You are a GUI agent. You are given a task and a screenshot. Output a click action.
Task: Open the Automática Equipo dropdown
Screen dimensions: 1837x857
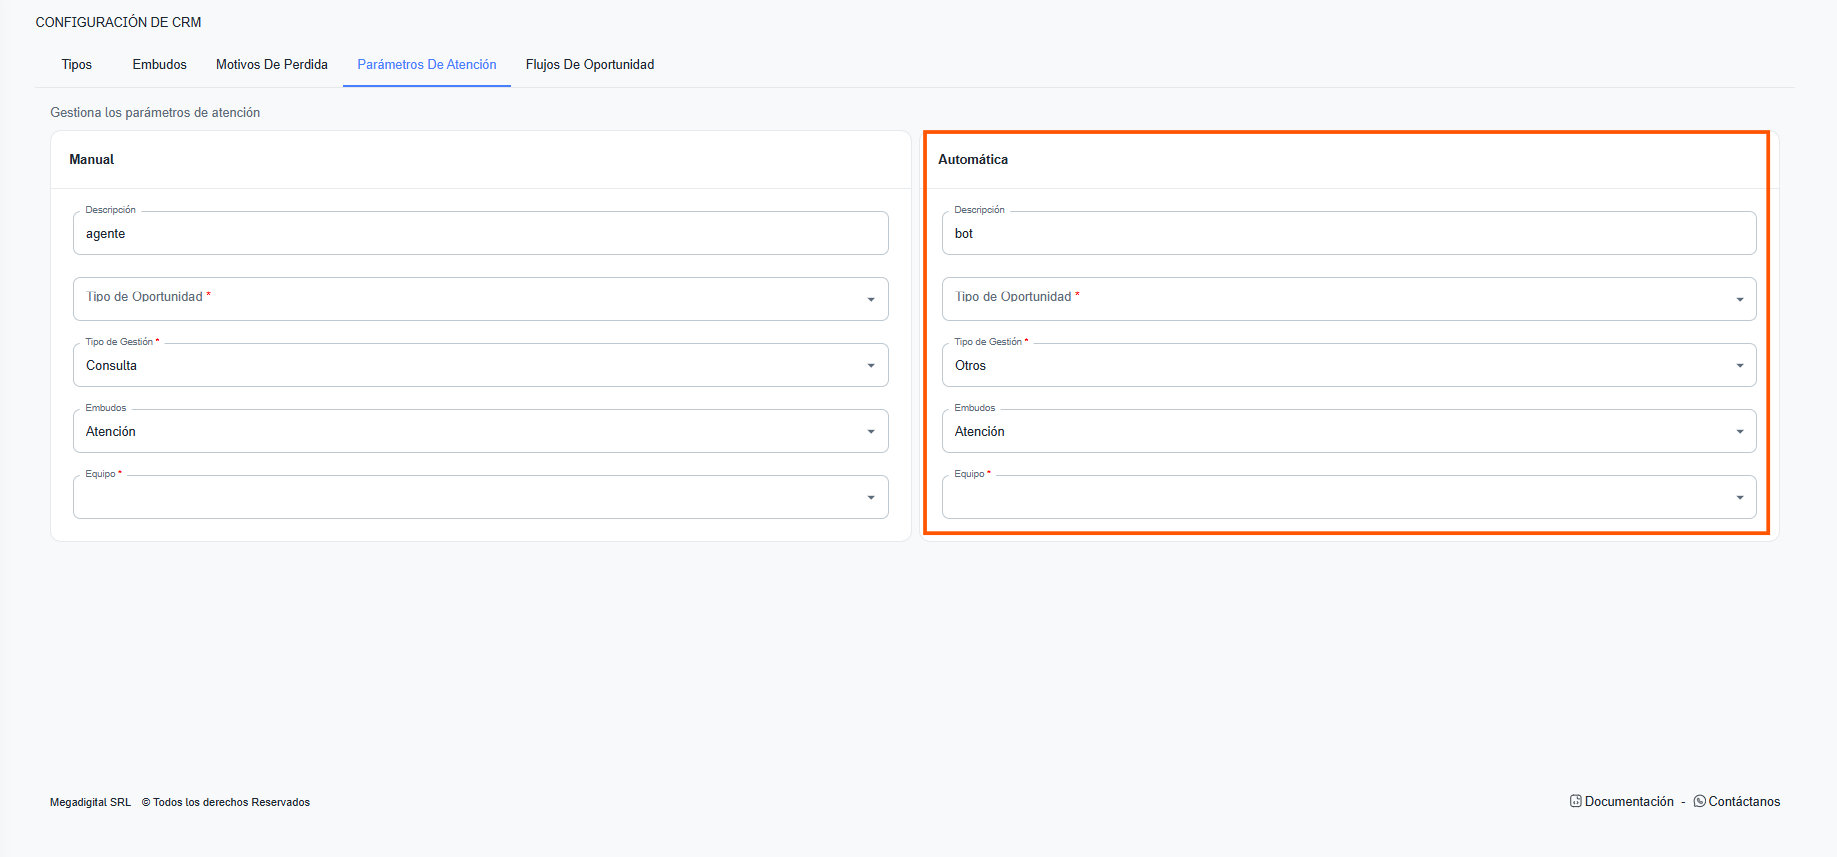1348,498
